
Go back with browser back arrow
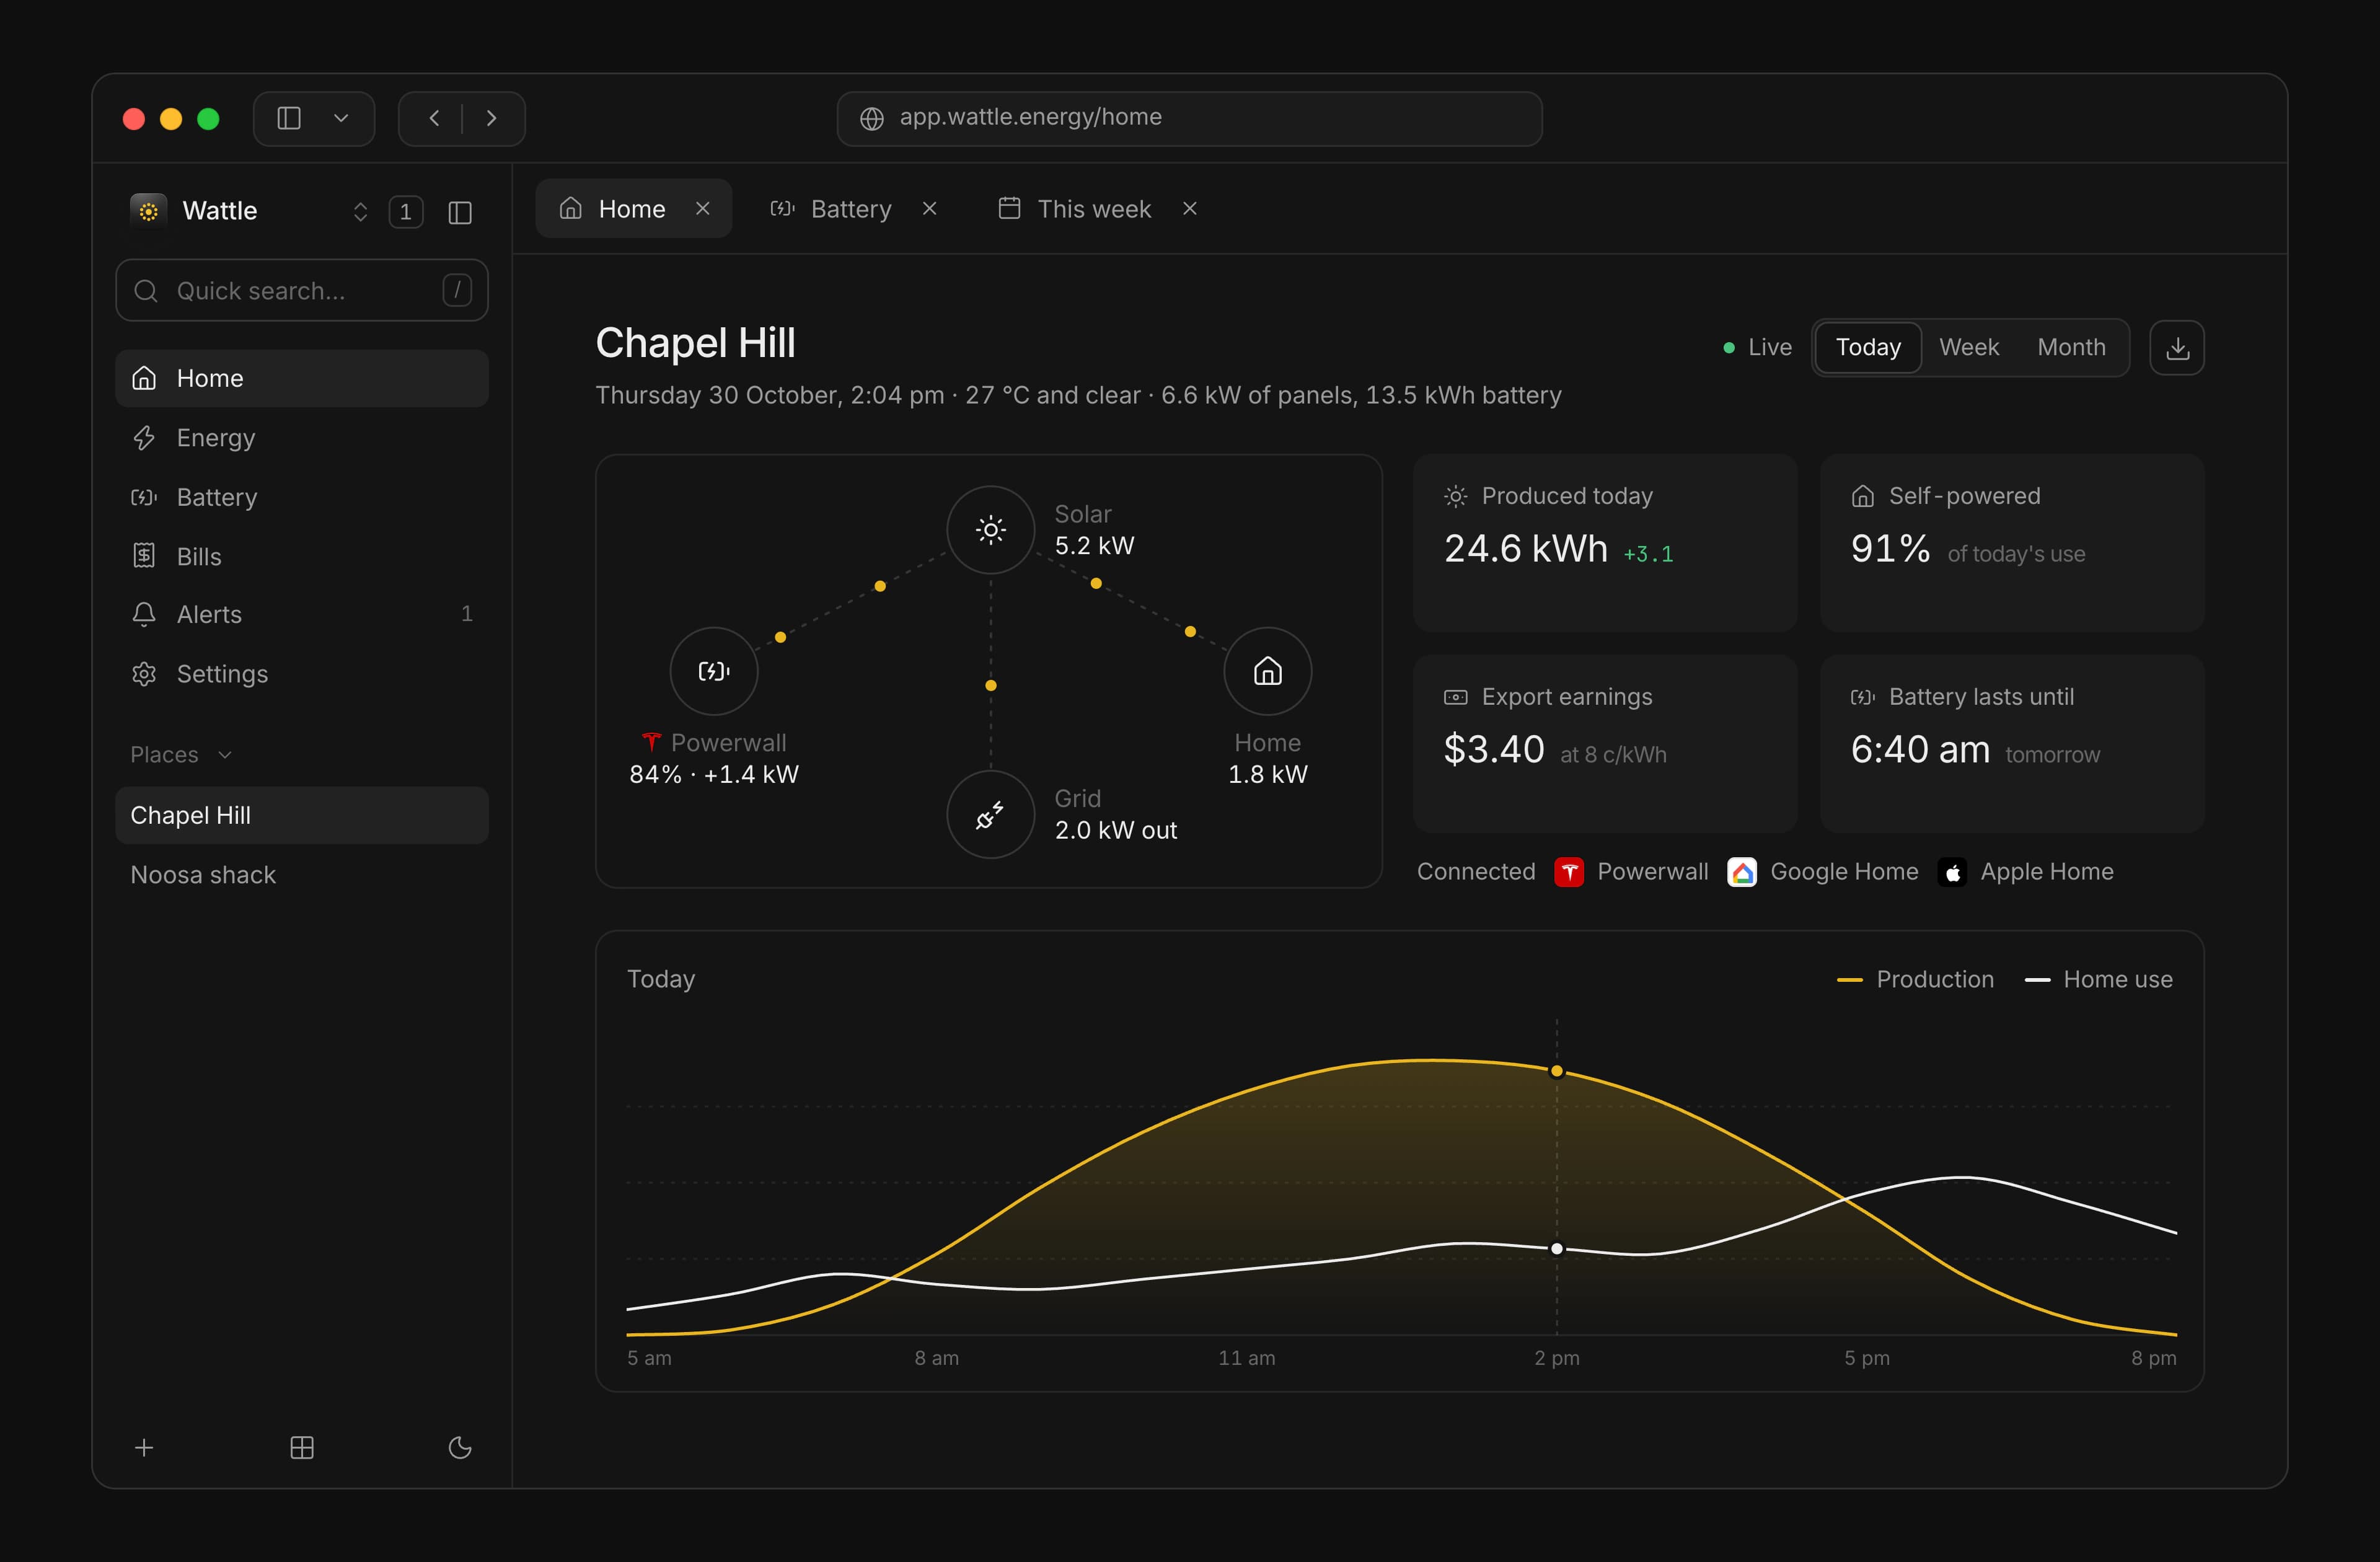point(434,118)
